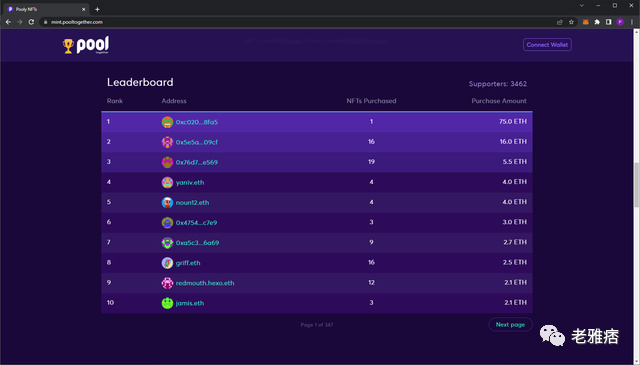This screenshot has height=365, width=640.
Task: Open Chrome three-dot menu
Action: point(632,22)
